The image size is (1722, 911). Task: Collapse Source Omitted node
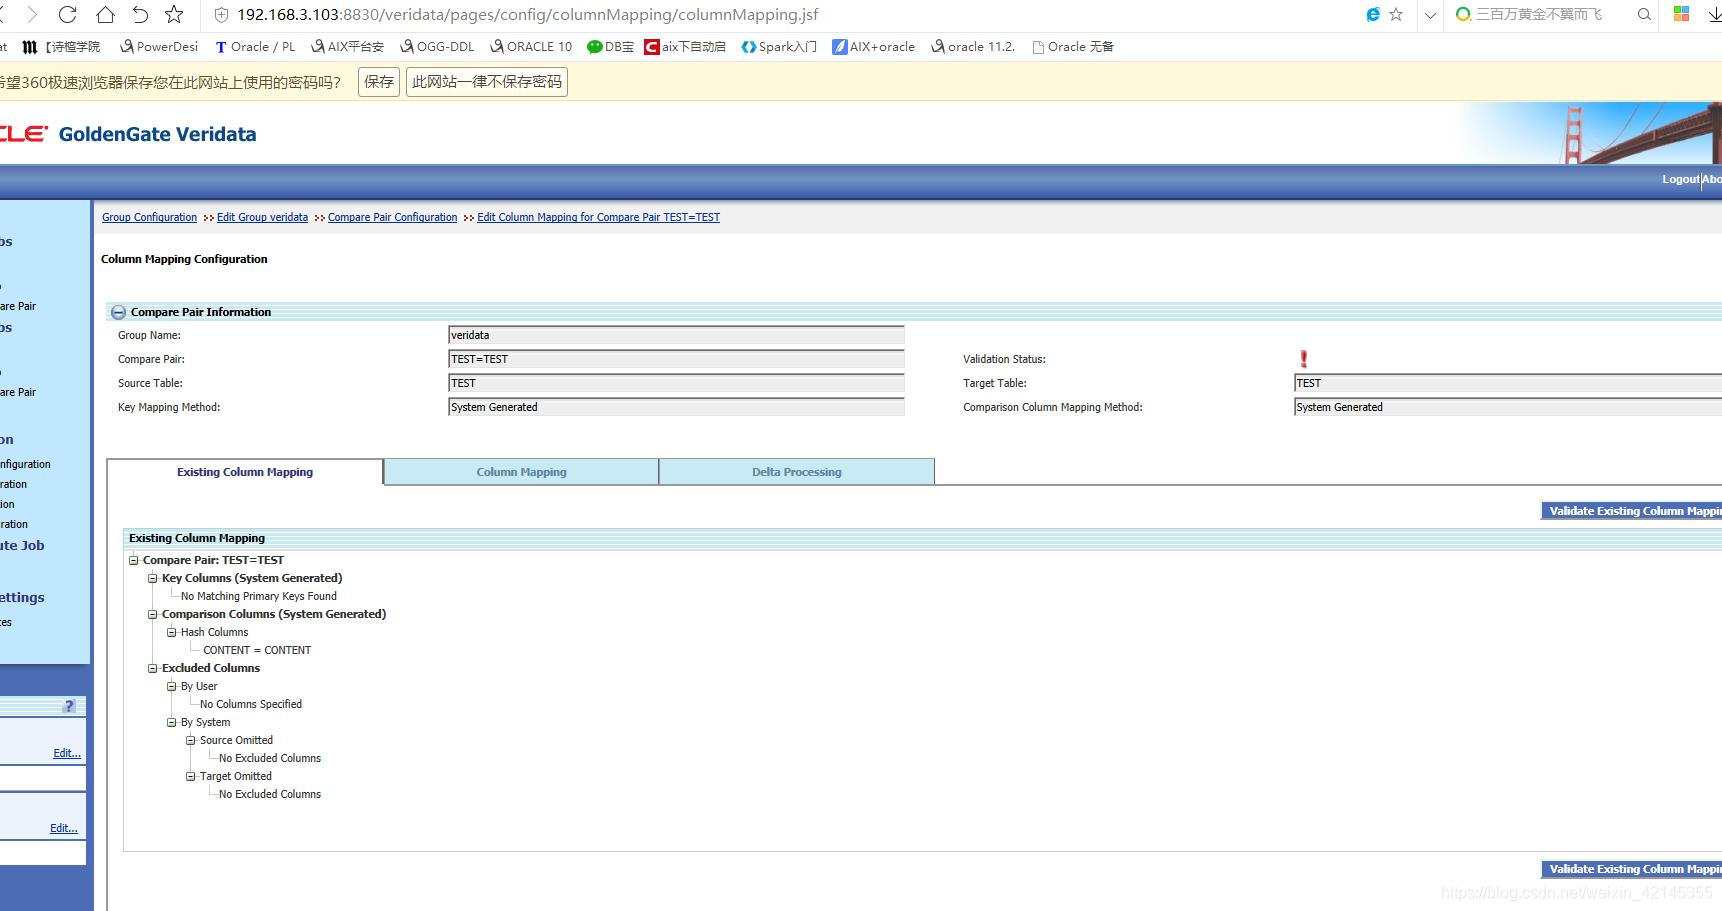click(x=190, y=740)
